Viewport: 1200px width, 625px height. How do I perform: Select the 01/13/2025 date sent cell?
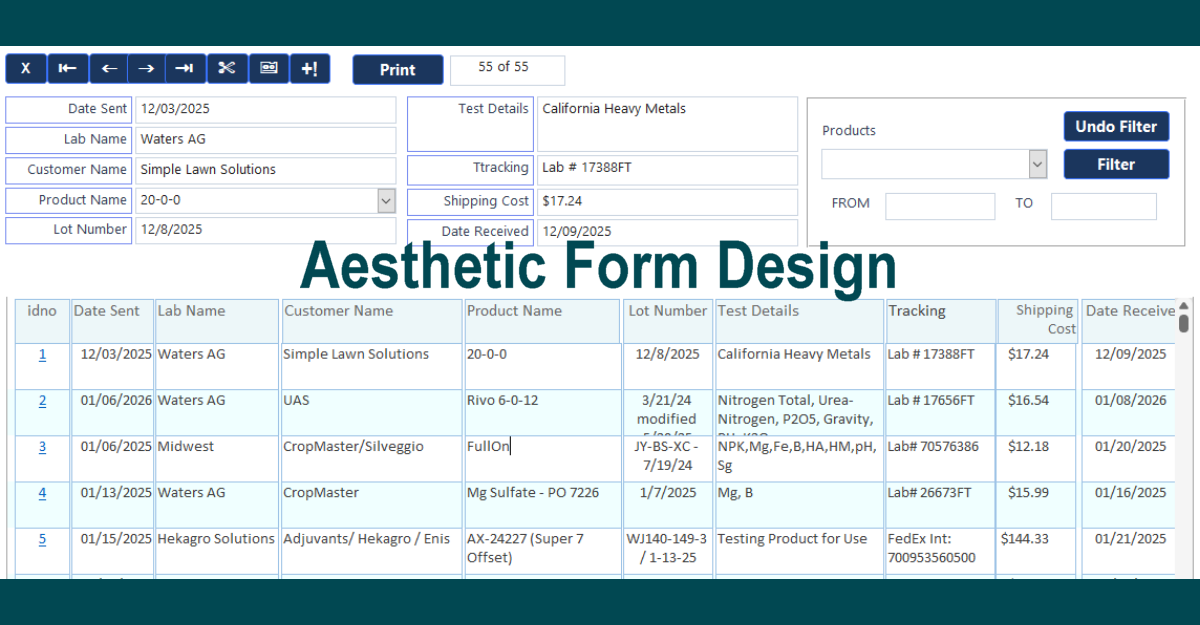(112, 504)
